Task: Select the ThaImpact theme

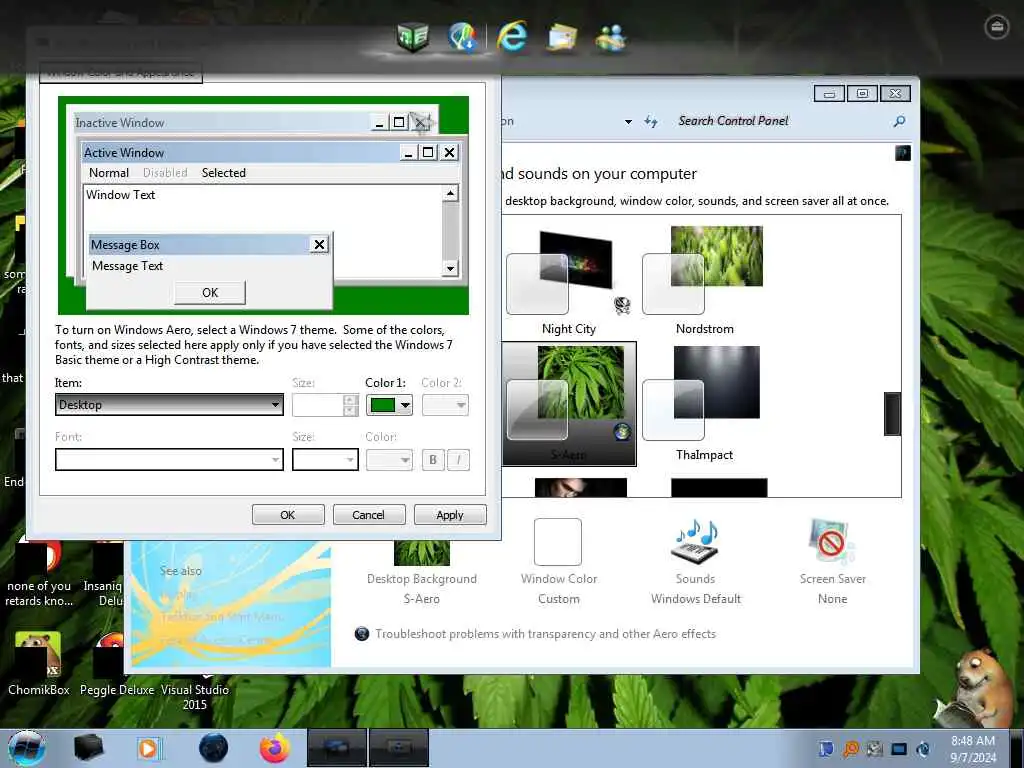Action: coord(704,404)
